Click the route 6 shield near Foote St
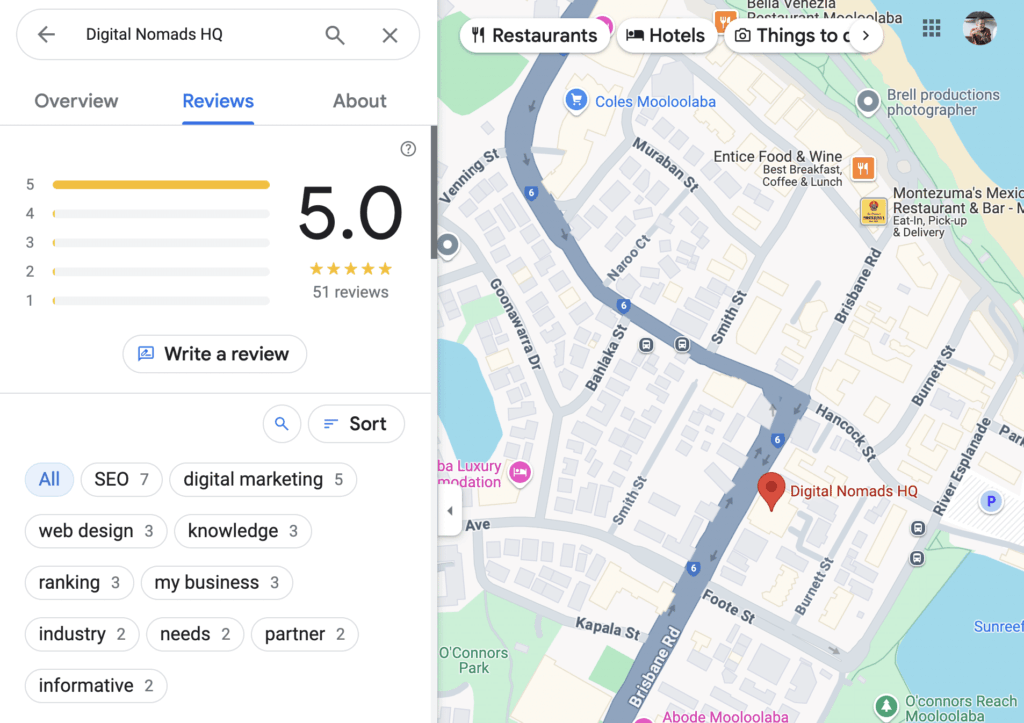 click(694, 568)
